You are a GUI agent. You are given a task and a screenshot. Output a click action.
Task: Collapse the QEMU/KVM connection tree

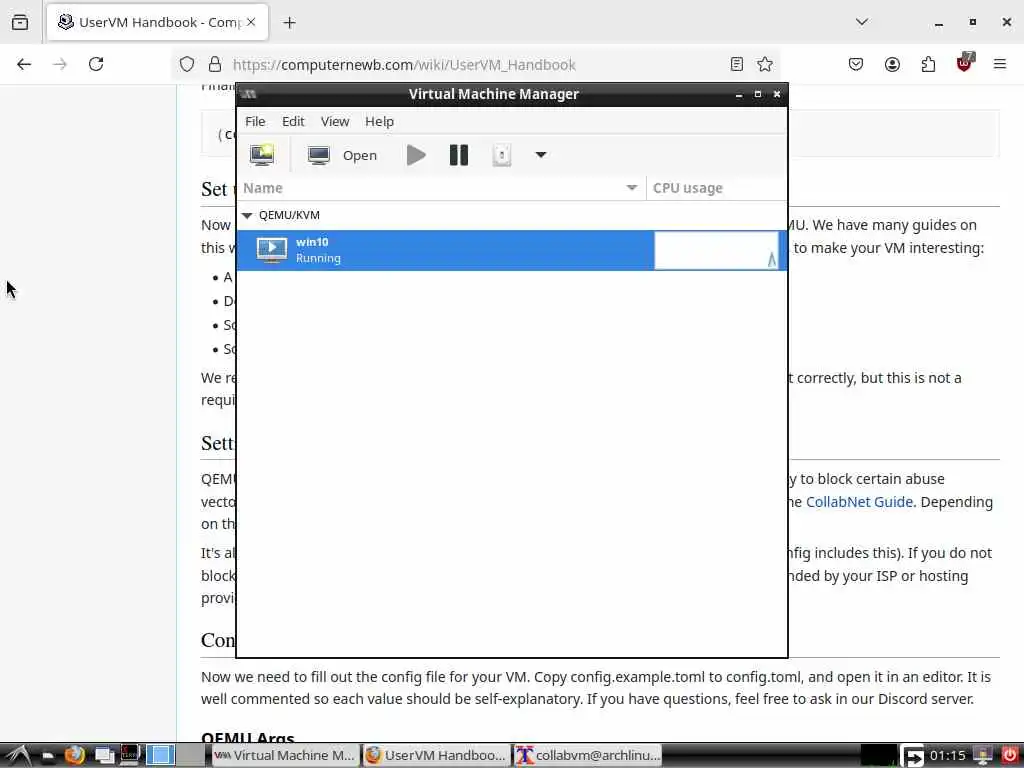tap(247, 215)
